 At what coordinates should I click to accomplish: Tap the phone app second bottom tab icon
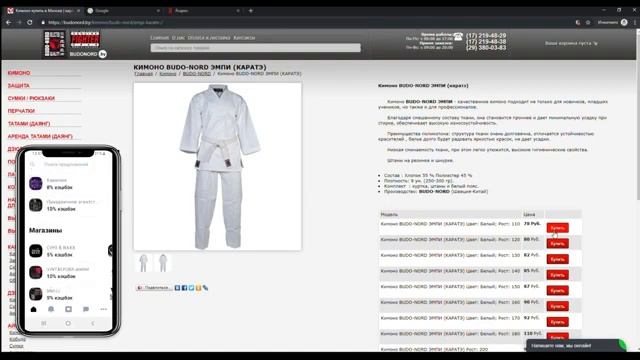click(x=51, y=309)
